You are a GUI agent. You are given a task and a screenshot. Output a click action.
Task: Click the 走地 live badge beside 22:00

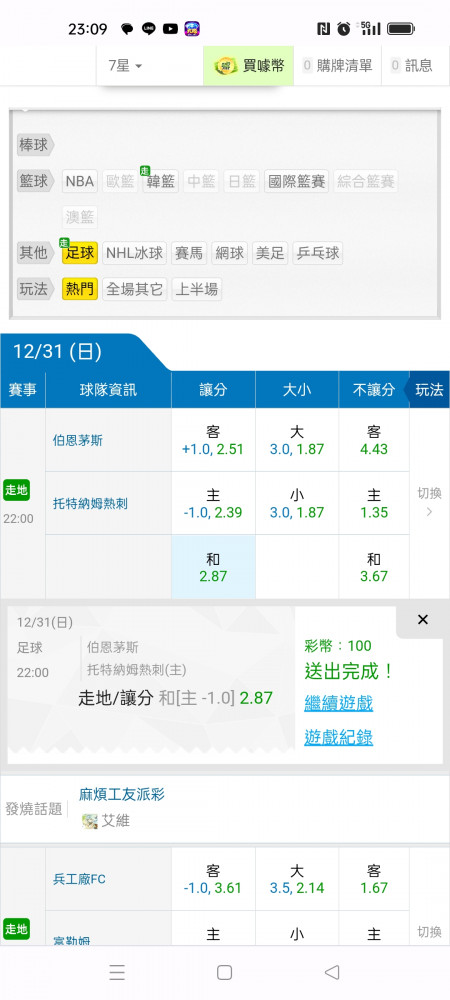17,490
